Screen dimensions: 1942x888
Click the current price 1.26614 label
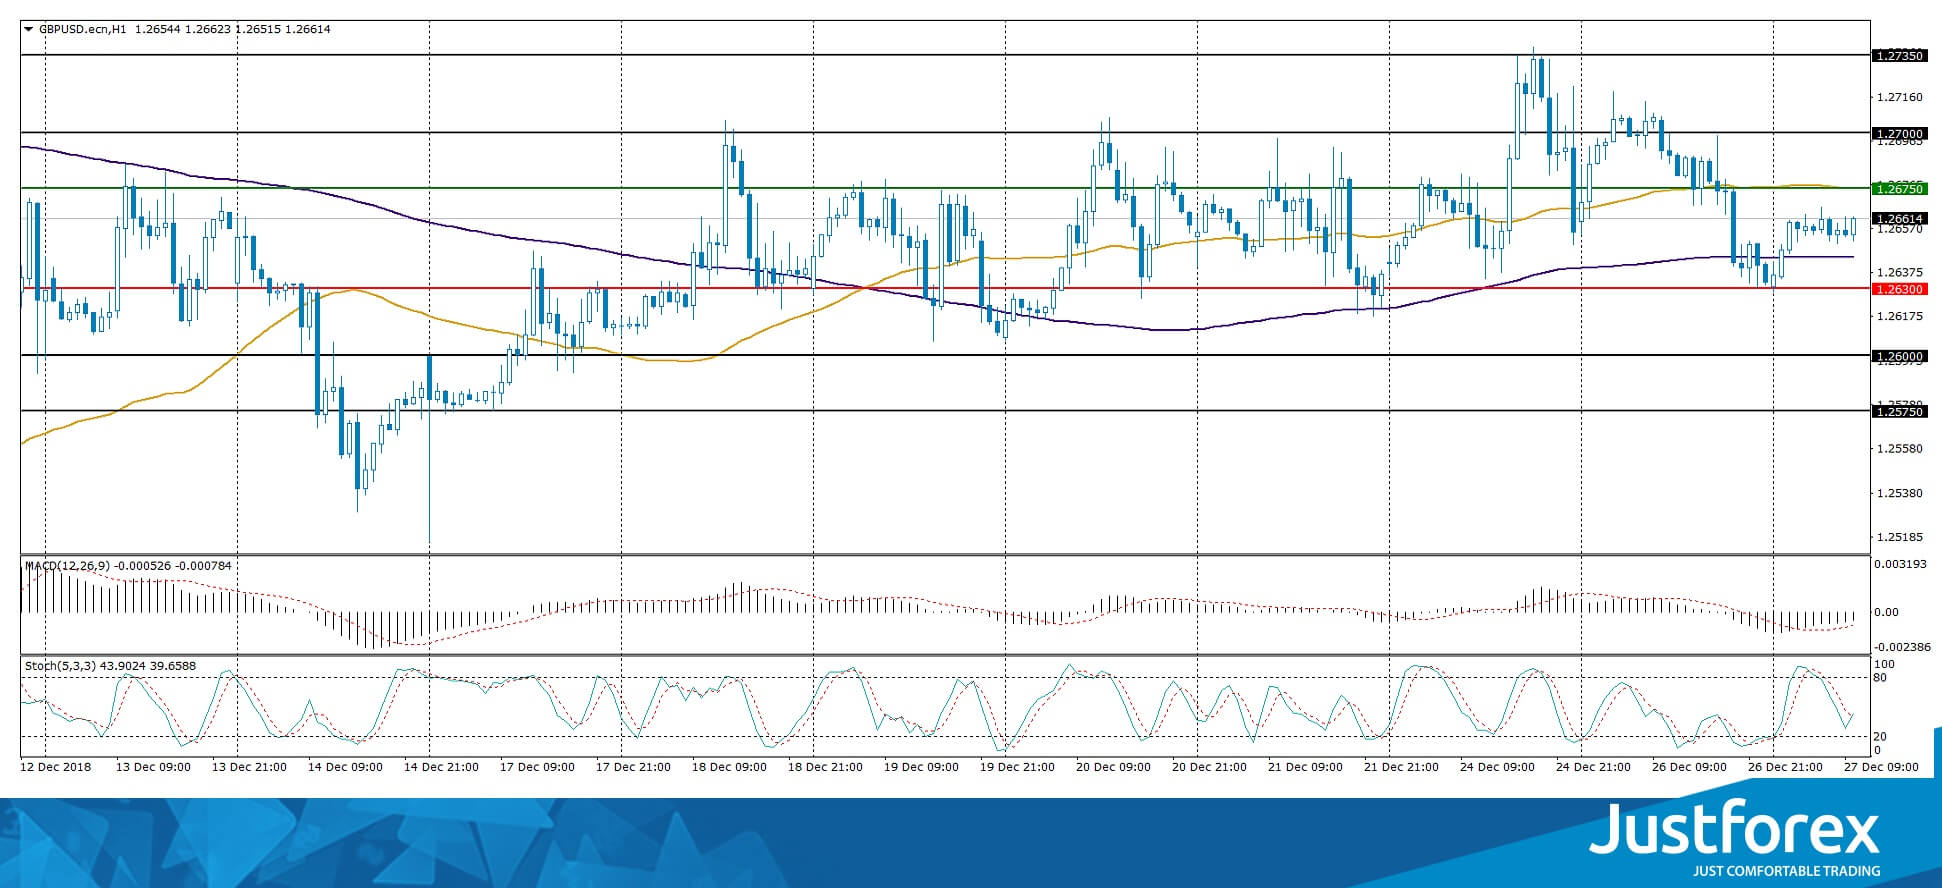1899,218
